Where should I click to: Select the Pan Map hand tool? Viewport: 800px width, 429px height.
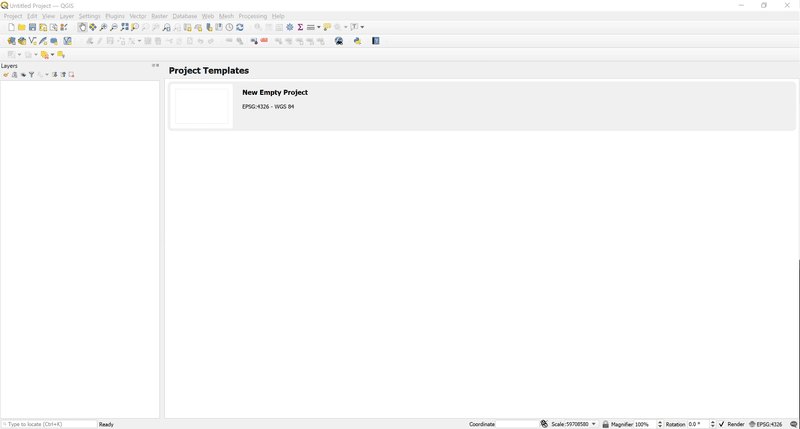pyautogui.click(x=82, y=27)
